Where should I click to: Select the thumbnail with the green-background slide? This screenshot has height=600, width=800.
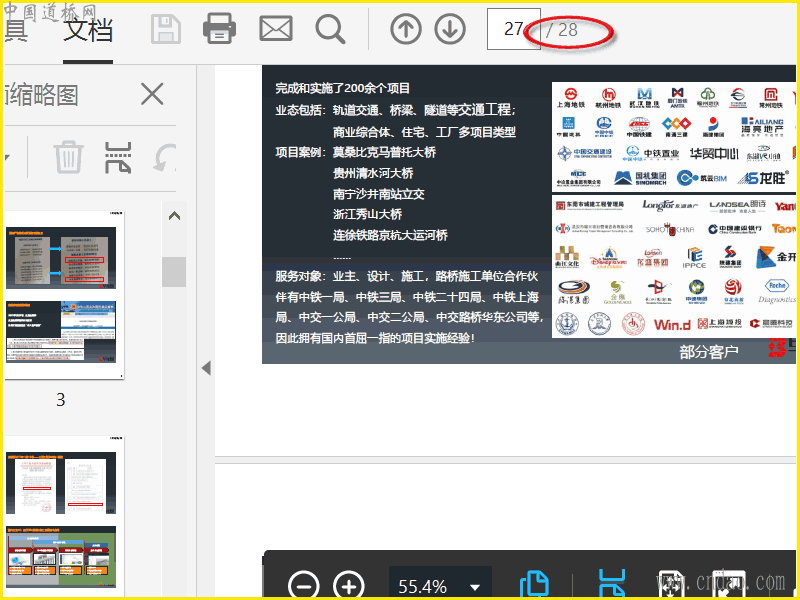(x=61, y=557)
